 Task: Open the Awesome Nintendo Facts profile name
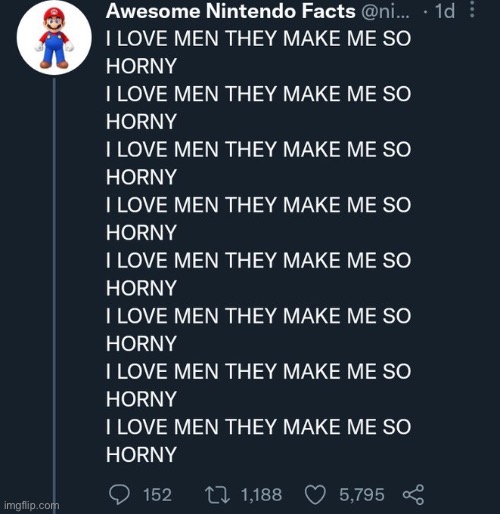pyautogui.click(x=231, y=11)
